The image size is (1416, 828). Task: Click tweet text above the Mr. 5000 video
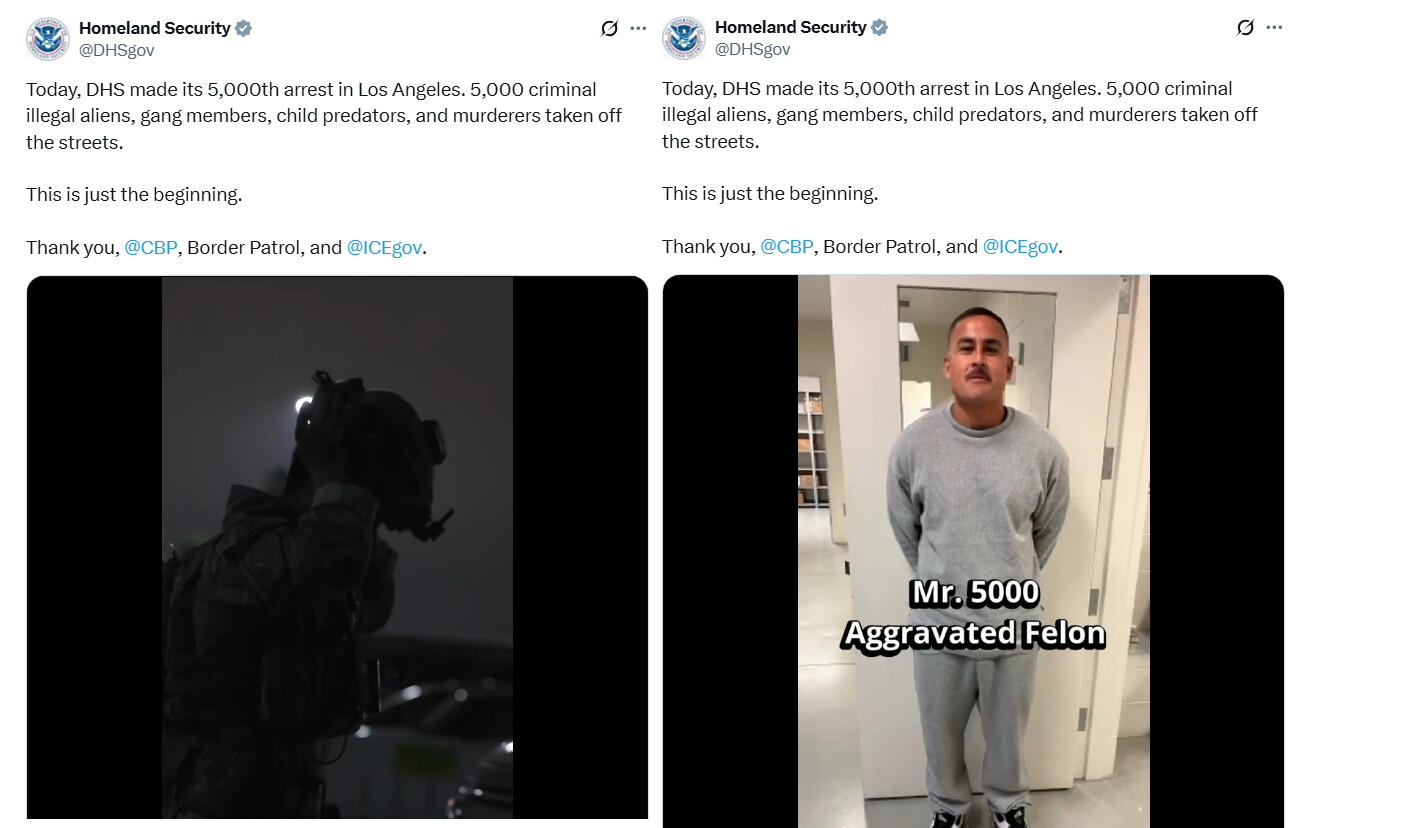click(961, 167)
